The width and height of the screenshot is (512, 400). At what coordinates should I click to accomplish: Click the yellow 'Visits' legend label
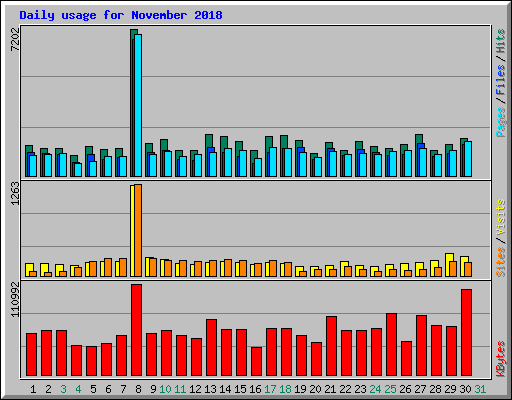click(x=500, y=218)
